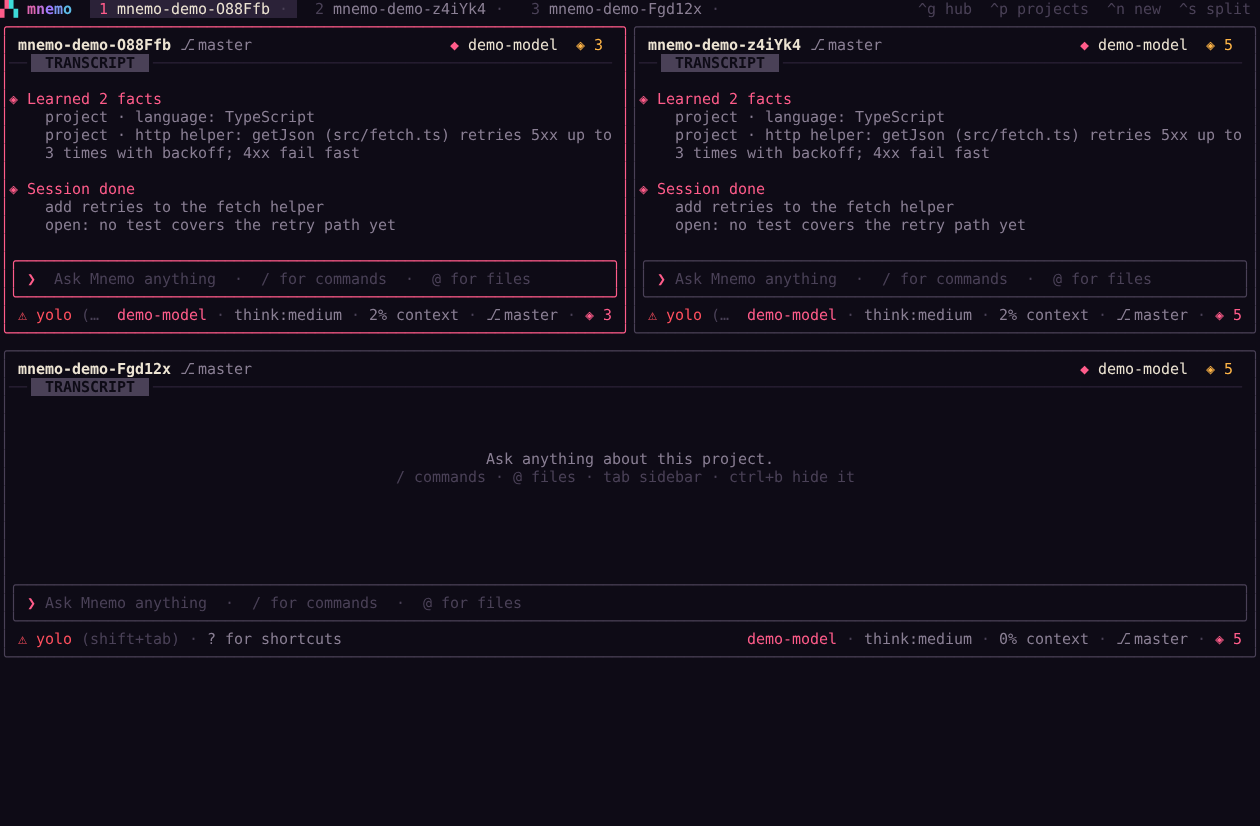Click the orange memory diamond showing 3

tap(581, 45)
